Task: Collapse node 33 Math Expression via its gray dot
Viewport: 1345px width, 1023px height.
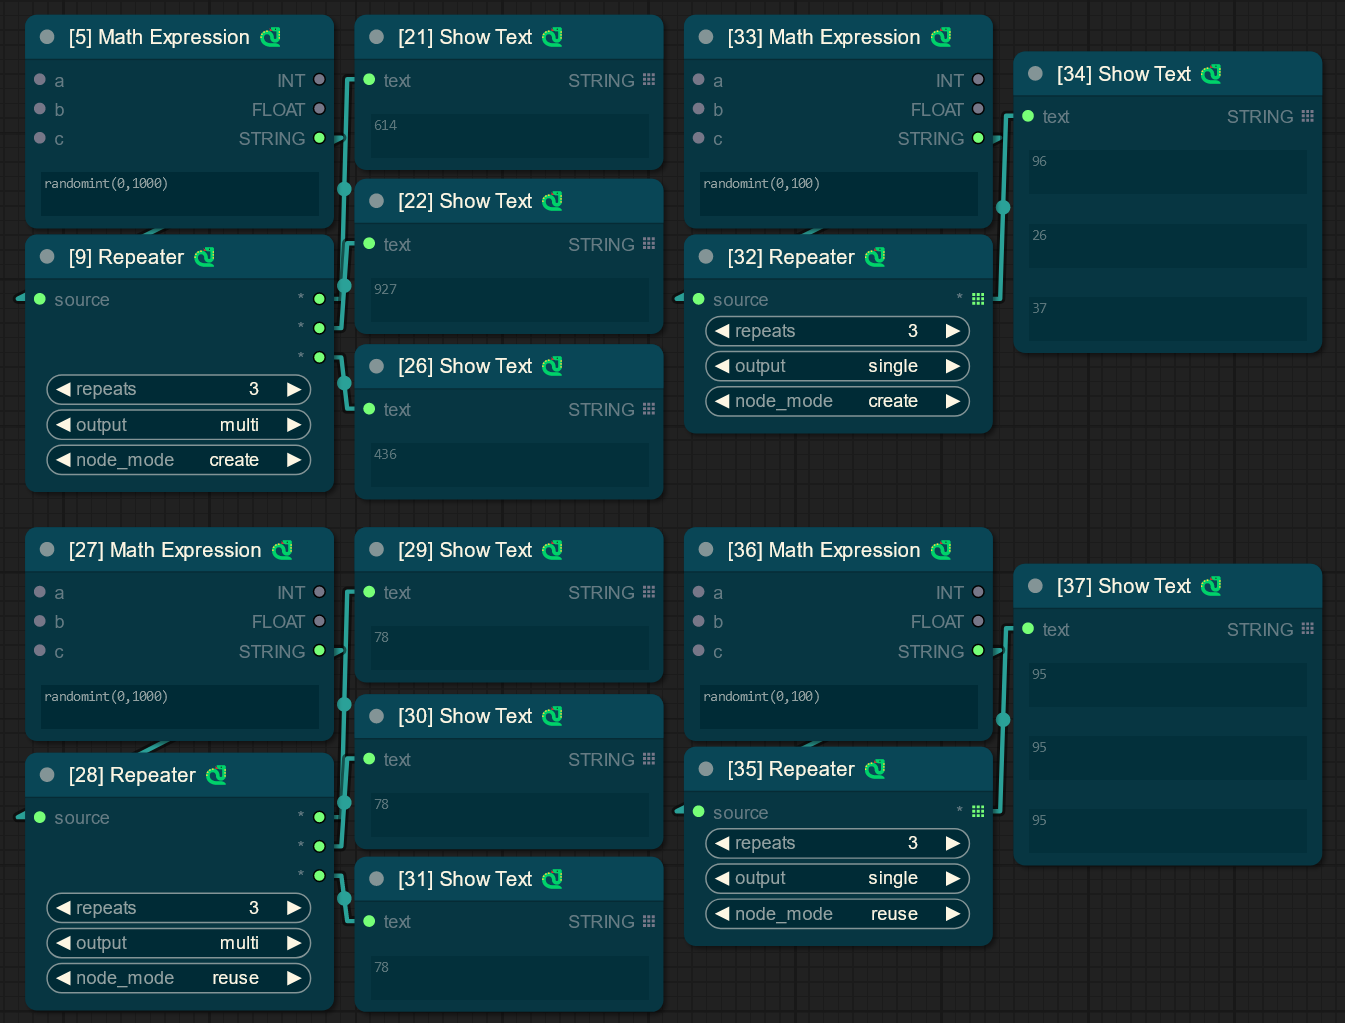Action: point(706,37)
